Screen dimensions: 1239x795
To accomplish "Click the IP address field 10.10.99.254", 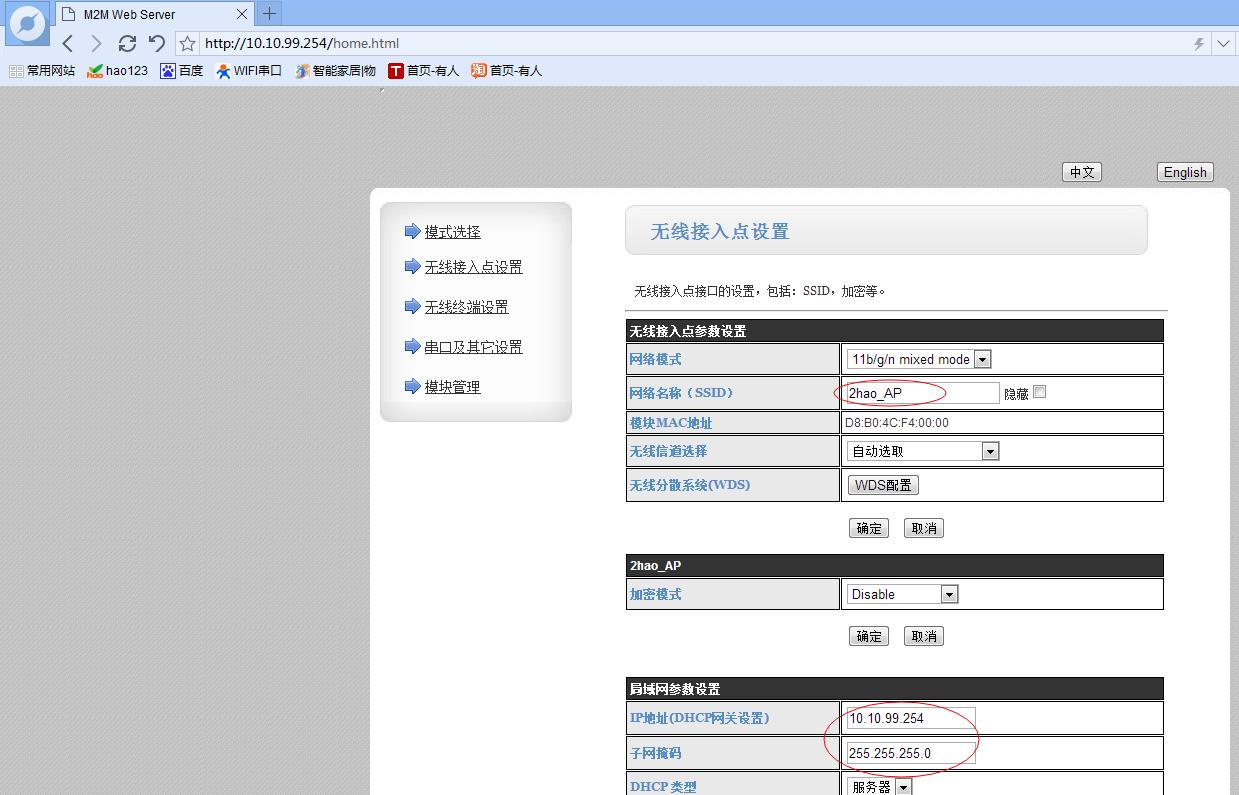I will [910, 718].
